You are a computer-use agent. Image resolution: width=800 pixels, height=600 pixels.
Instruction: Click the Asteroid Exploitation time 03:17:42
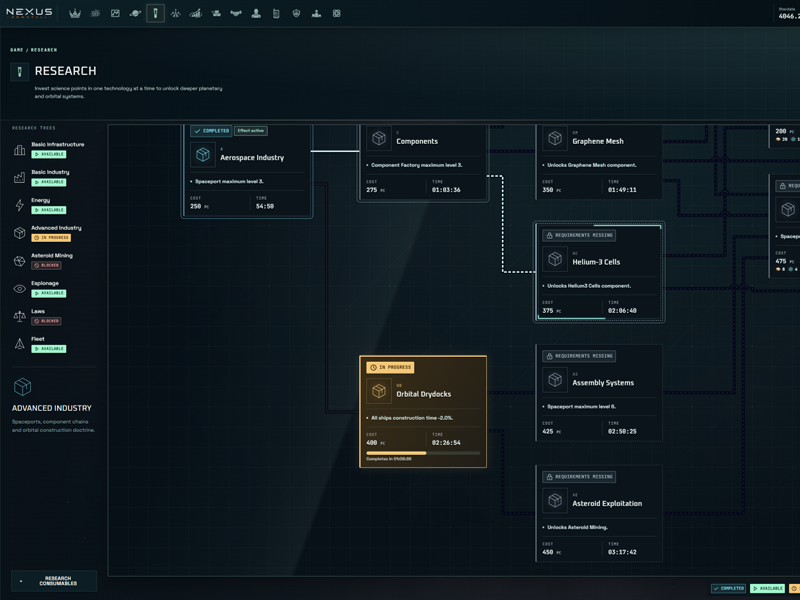click(622, 552)
